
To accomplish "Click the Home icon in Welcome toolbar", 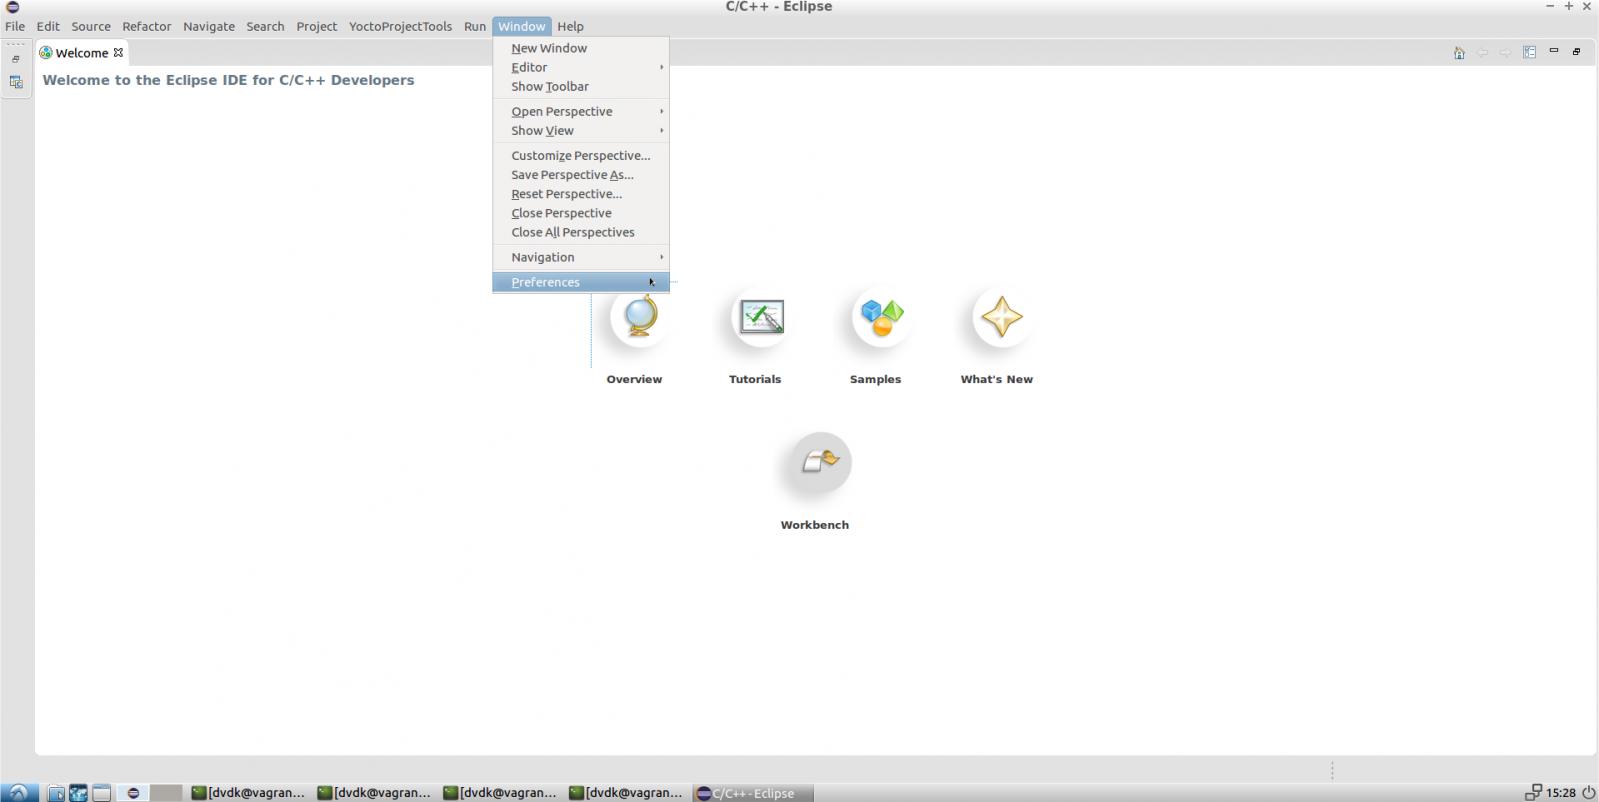I will click(x=1459, y=53).
